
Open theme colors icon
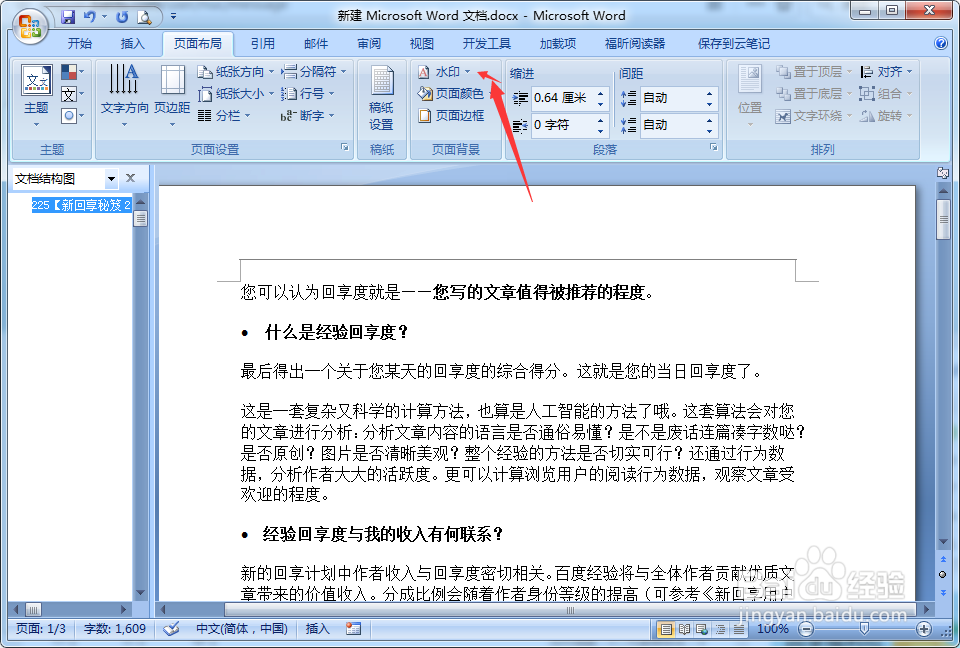pos(72,72)
